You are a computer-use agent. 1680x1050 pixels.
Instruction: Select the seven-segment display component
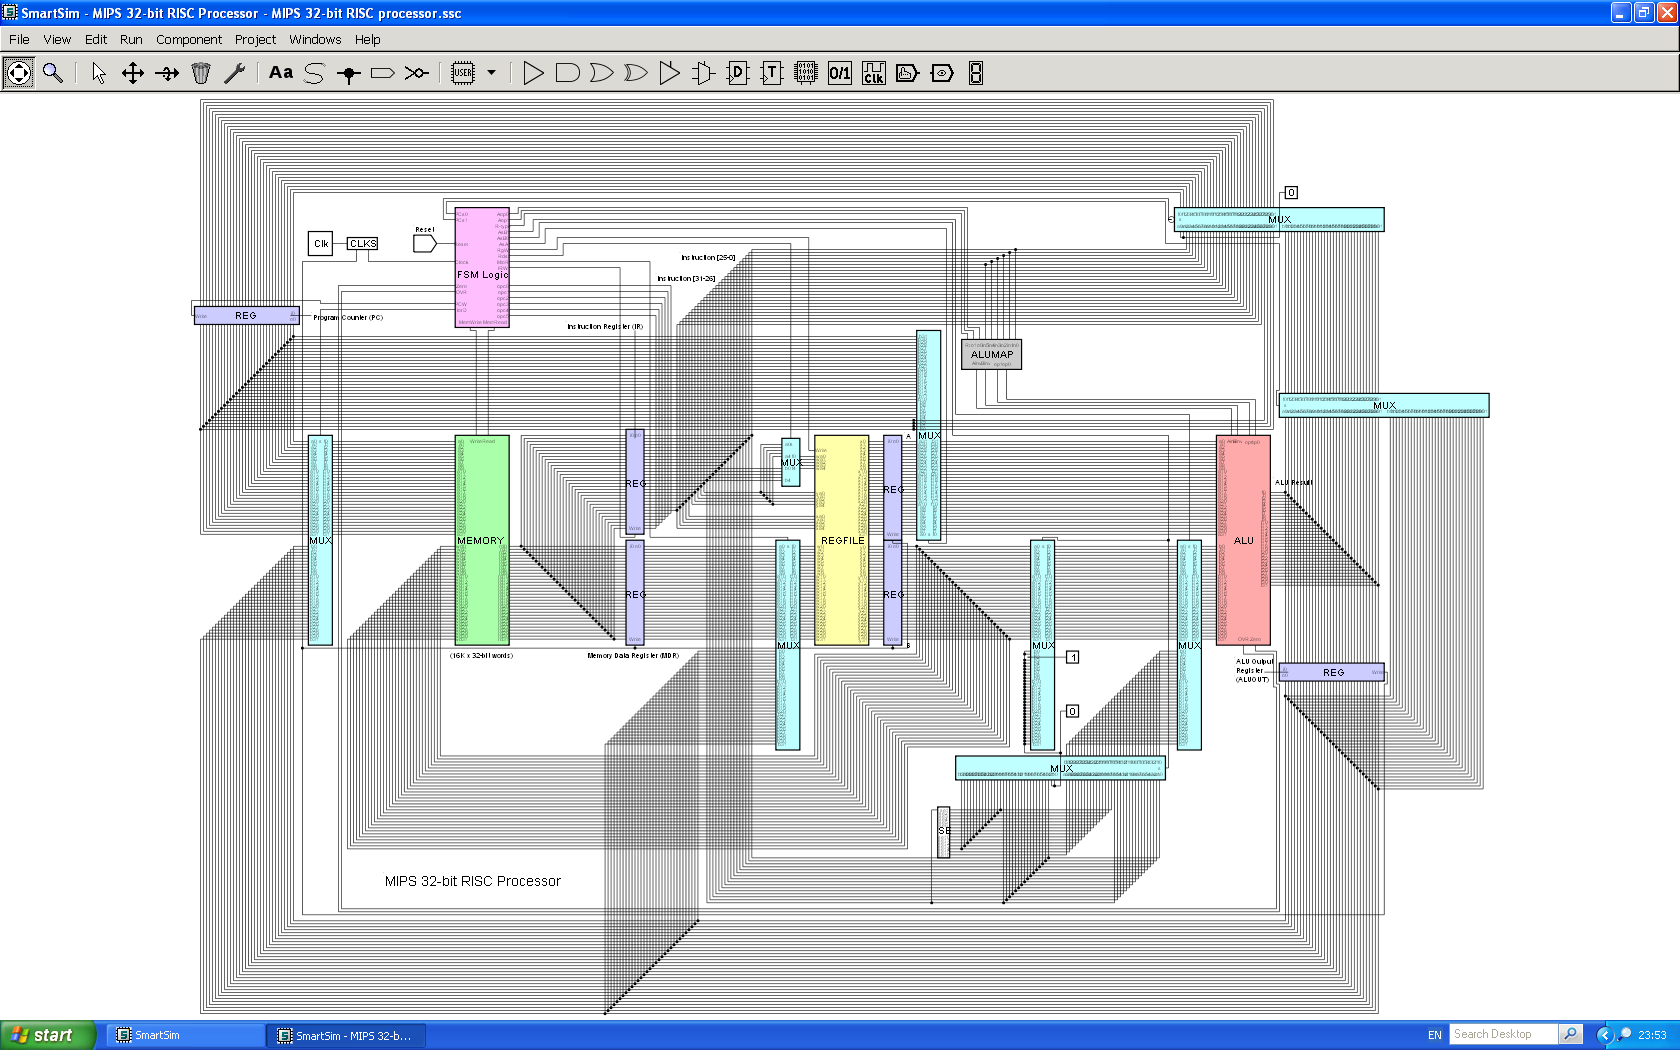[976, 73]
